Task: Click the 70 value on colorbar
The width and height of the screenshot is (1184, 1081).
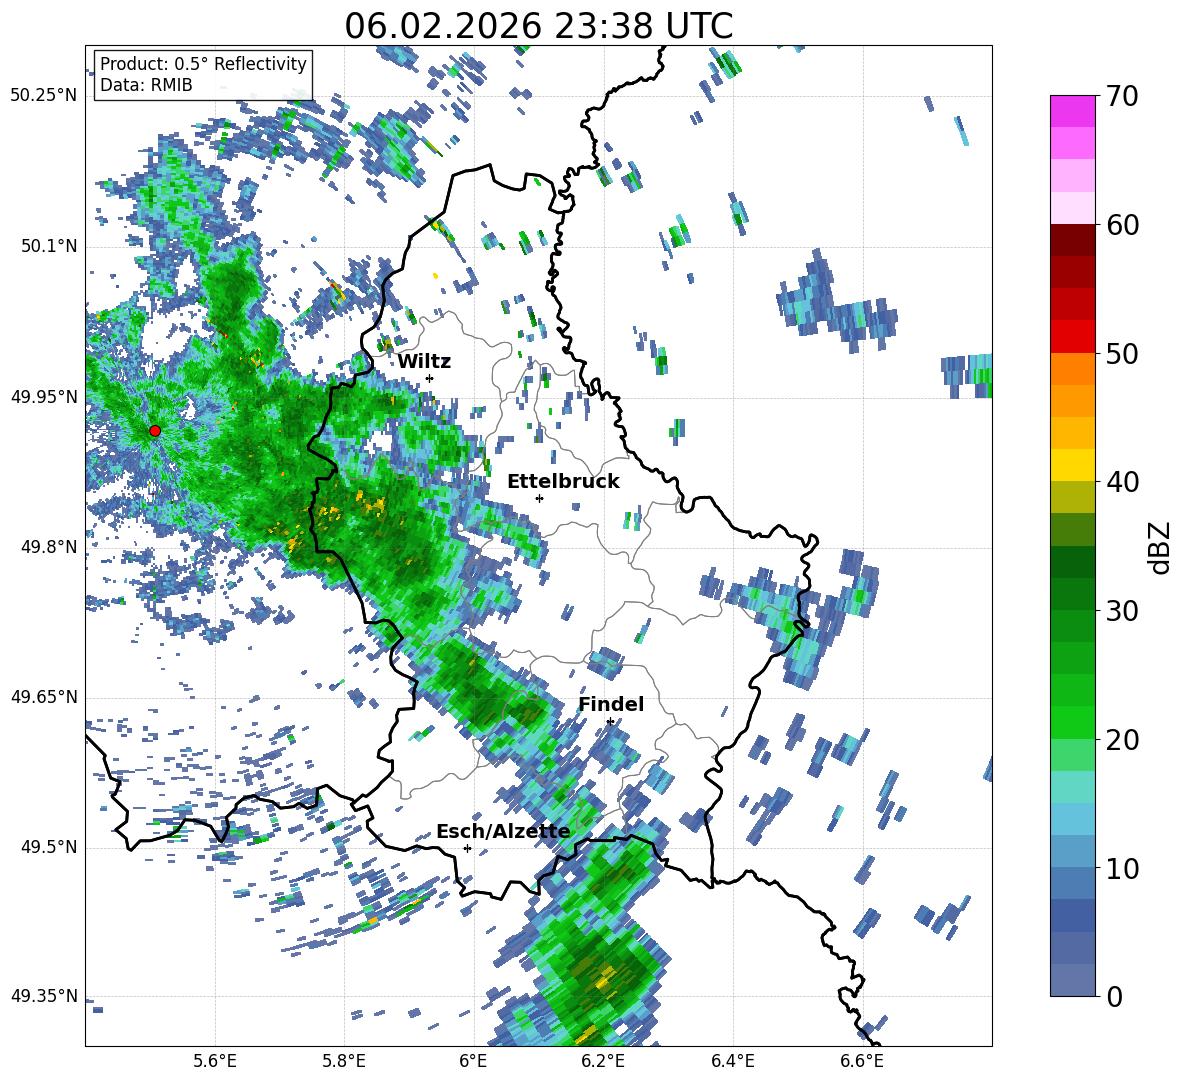Action: tap(1122, 97)
